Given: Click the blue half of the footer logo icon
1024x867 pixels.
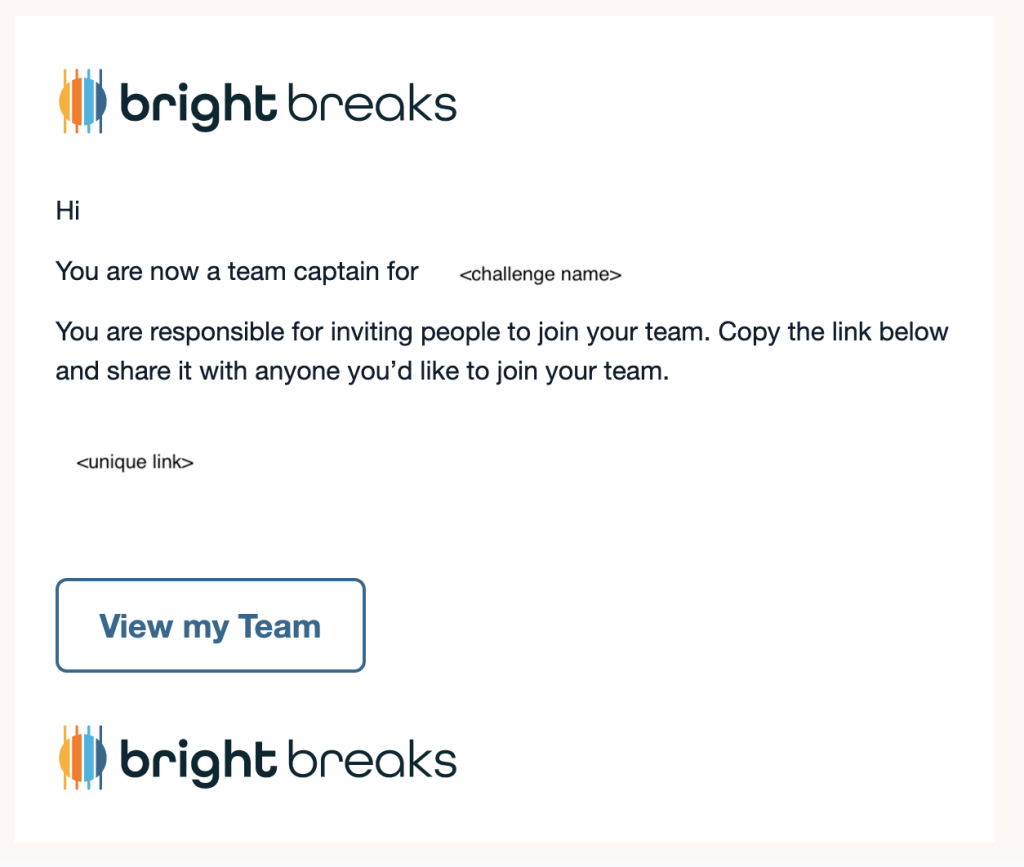Looking at the screenshot, I should [95, 758].
